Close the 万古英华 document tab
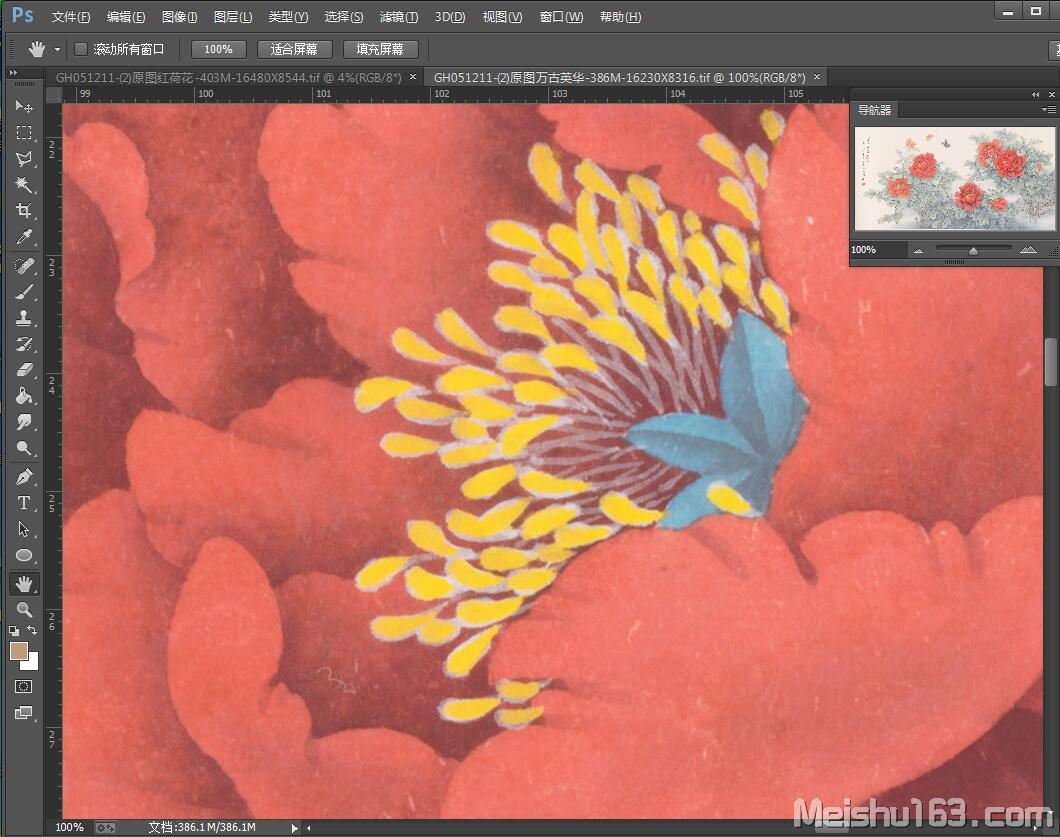This screenshot has height=837, width=1060. (x=817, y=77)
